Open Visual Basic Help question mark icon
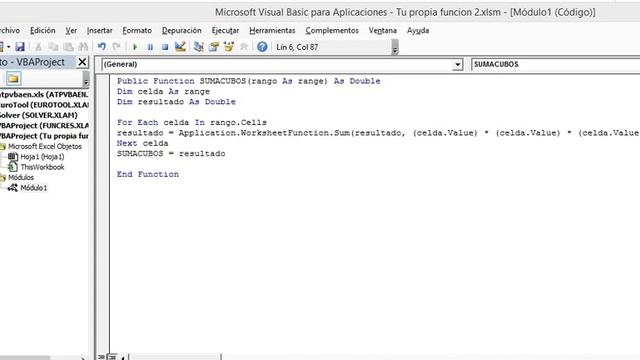 tap(262, 47)
